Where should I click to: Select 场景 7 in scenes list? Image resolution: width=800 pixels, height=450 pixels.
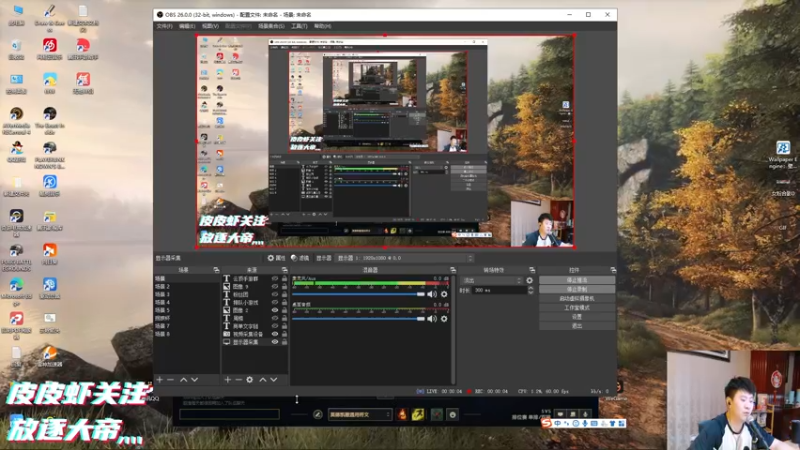pos(187,326)
